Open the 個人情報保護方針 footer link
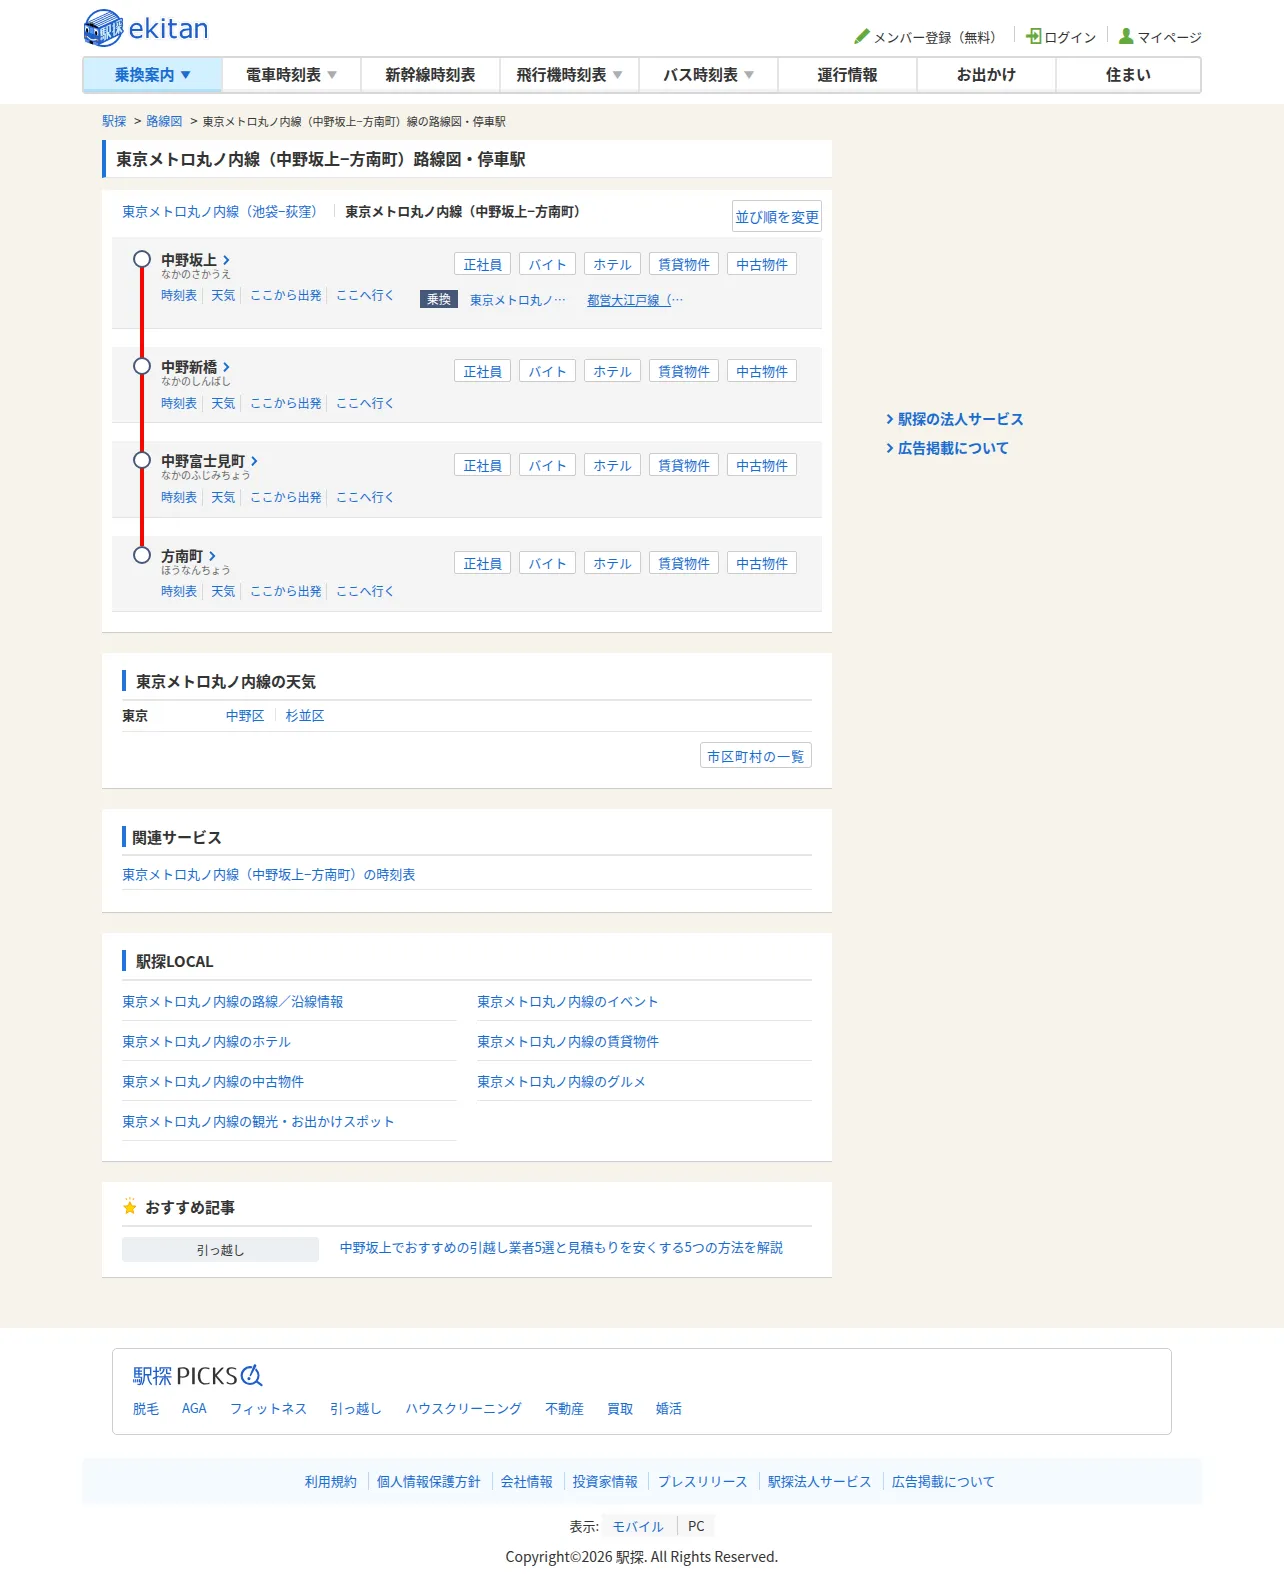 click(x=429, y=1482)
